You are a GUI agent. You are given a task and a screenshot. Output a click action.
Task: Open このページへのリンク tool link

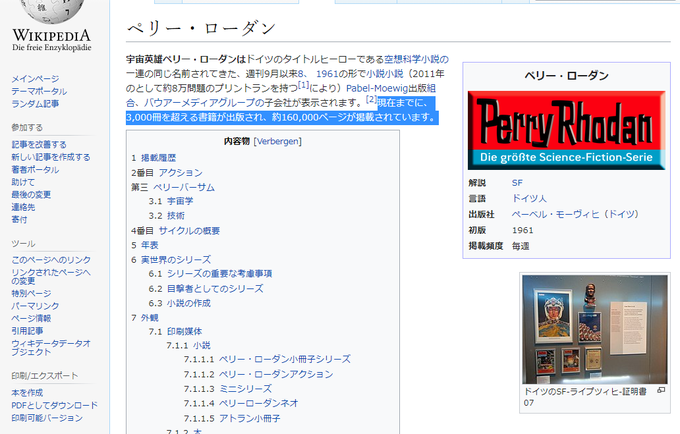click(51, 260)
